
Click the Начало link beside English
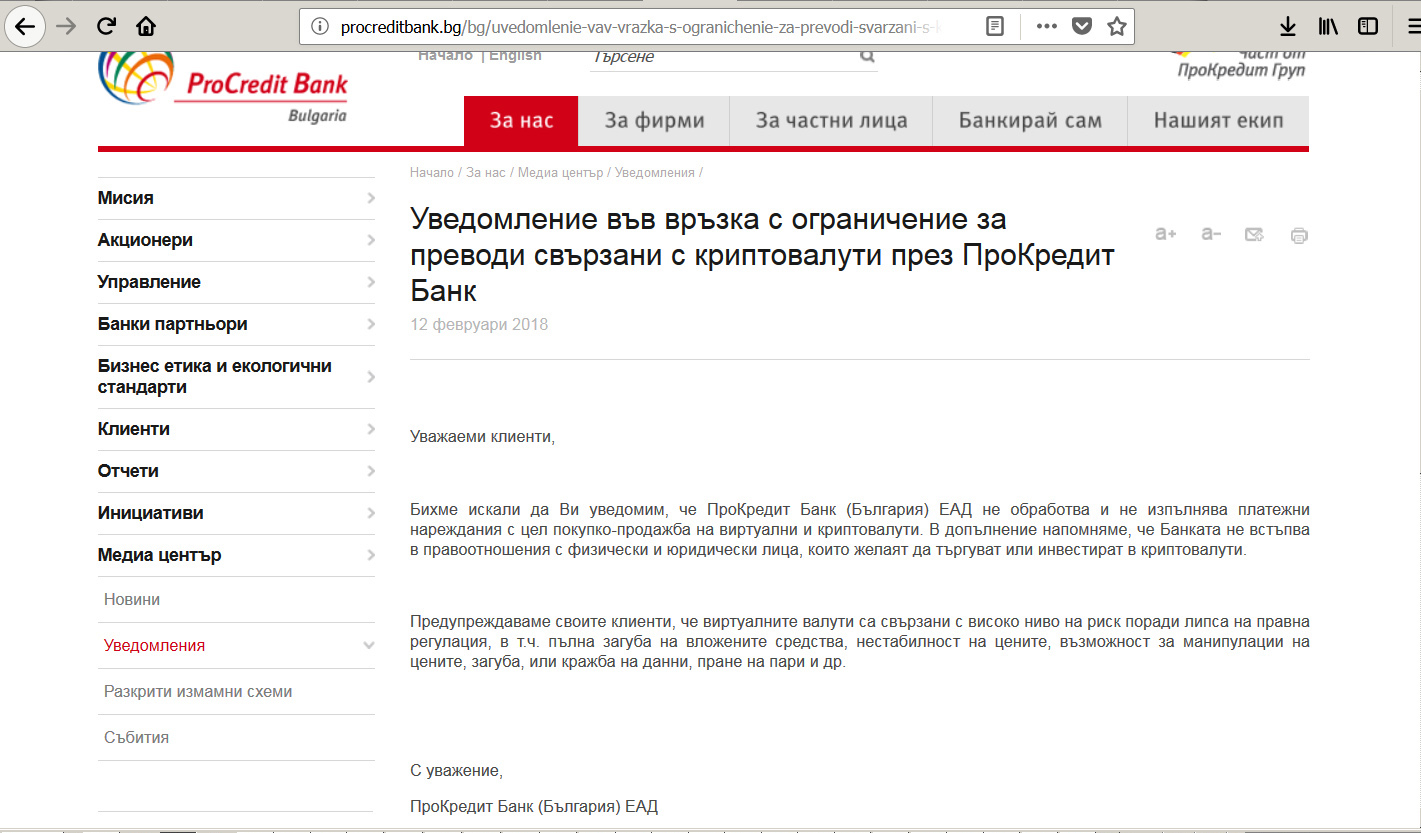(446, 56)
